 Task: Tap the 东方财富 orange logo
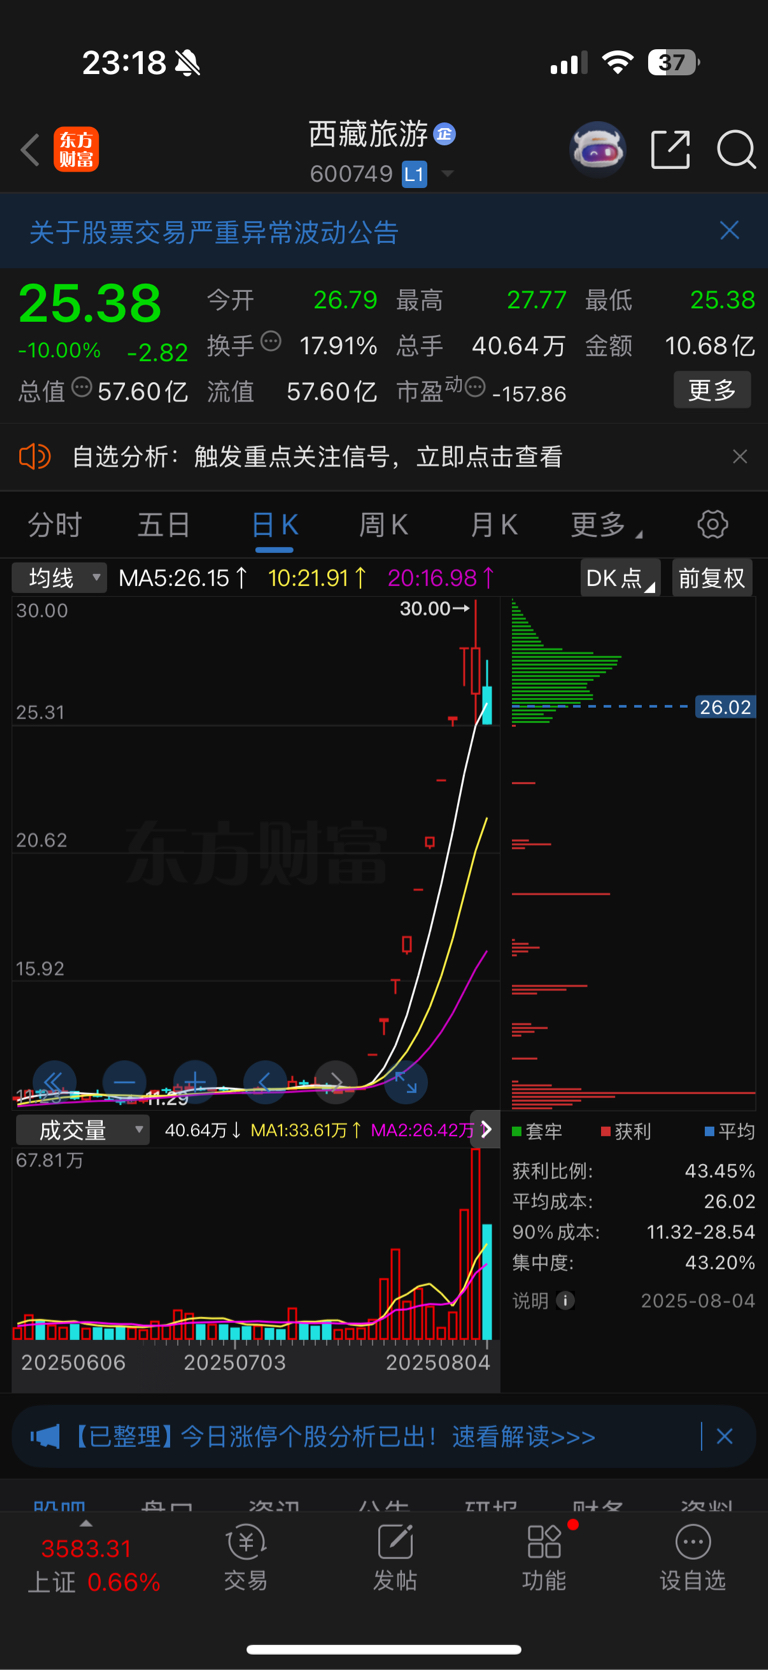click(x=76, y=150)
